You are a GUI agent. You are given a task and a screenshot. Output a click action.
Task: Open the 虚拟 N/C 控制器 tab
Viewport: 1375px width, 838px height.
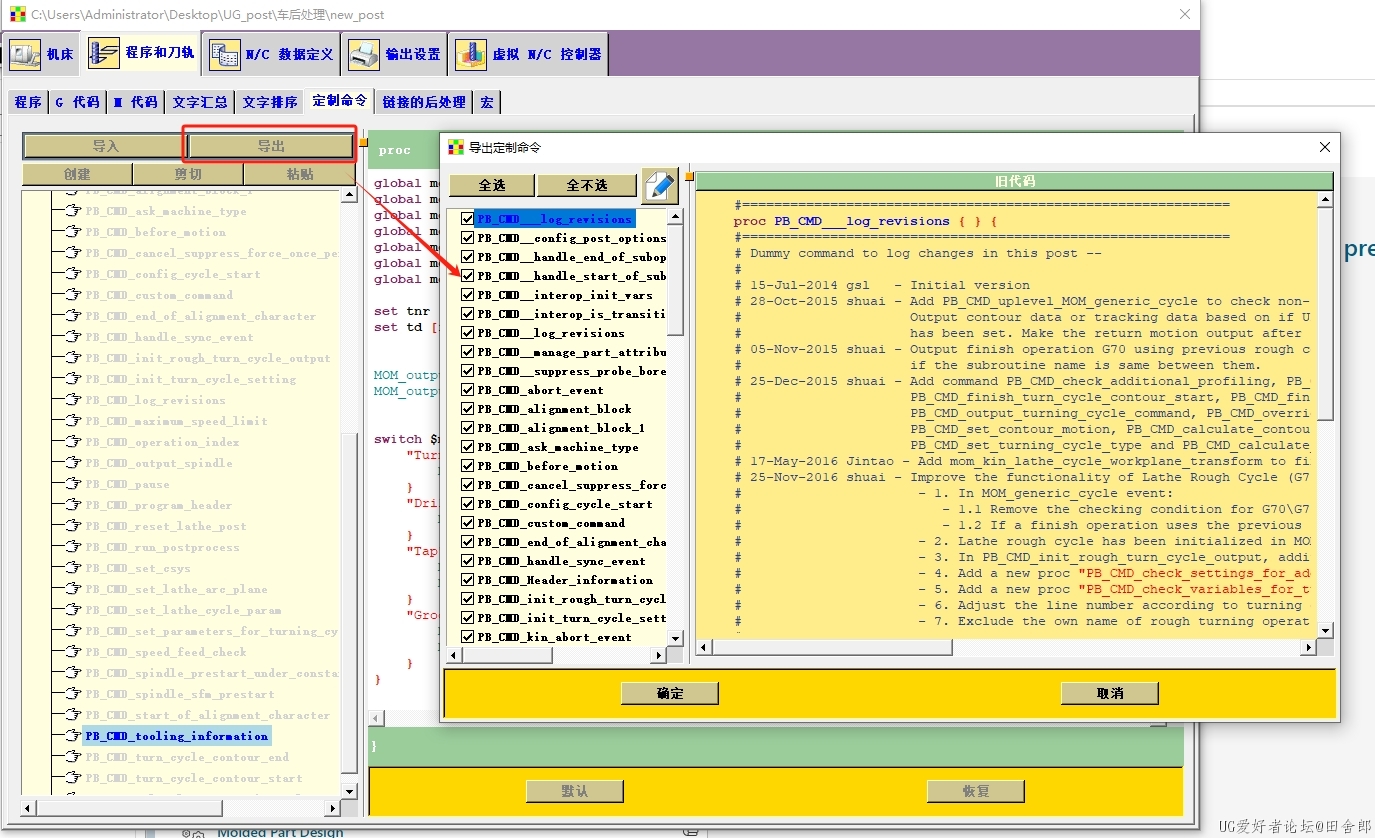point(529,54)
